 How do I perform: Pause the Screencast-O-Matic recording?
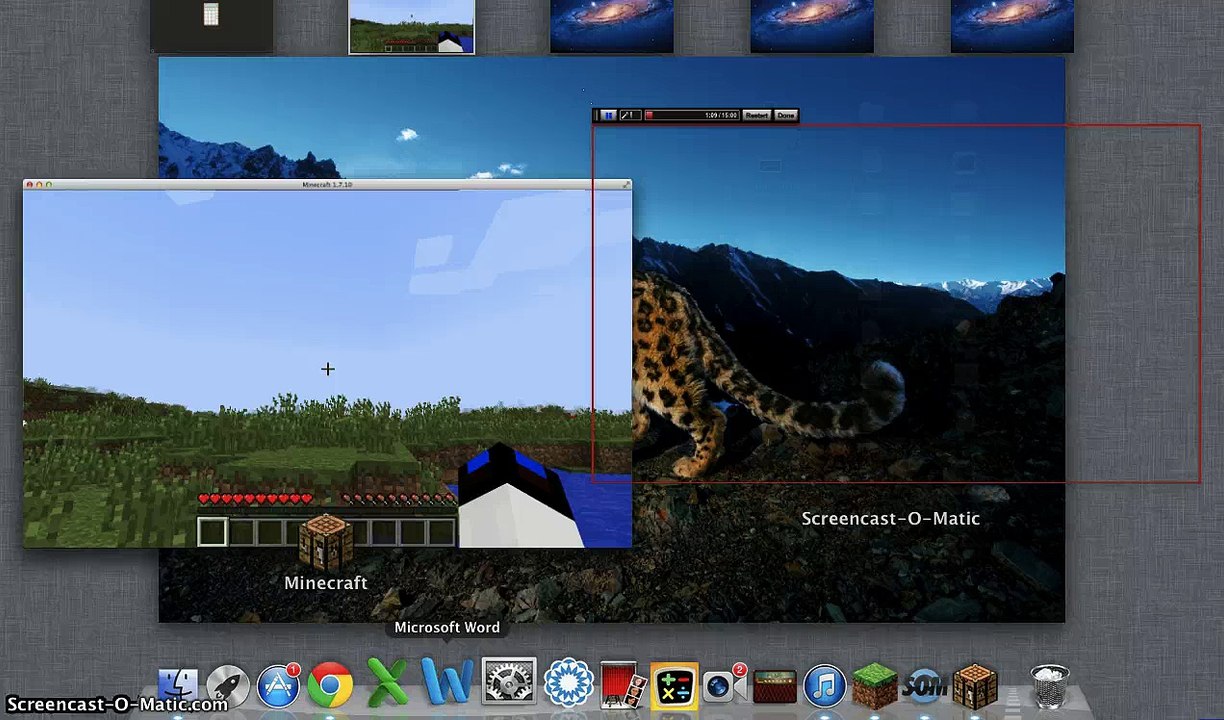(608, 115)
